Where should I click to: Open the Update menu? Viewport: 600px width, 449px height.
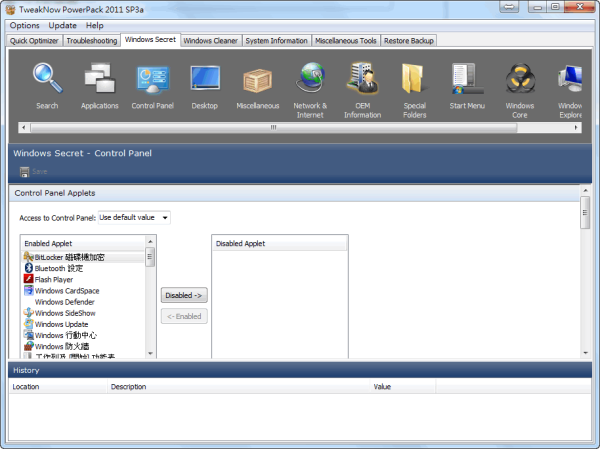62,26
